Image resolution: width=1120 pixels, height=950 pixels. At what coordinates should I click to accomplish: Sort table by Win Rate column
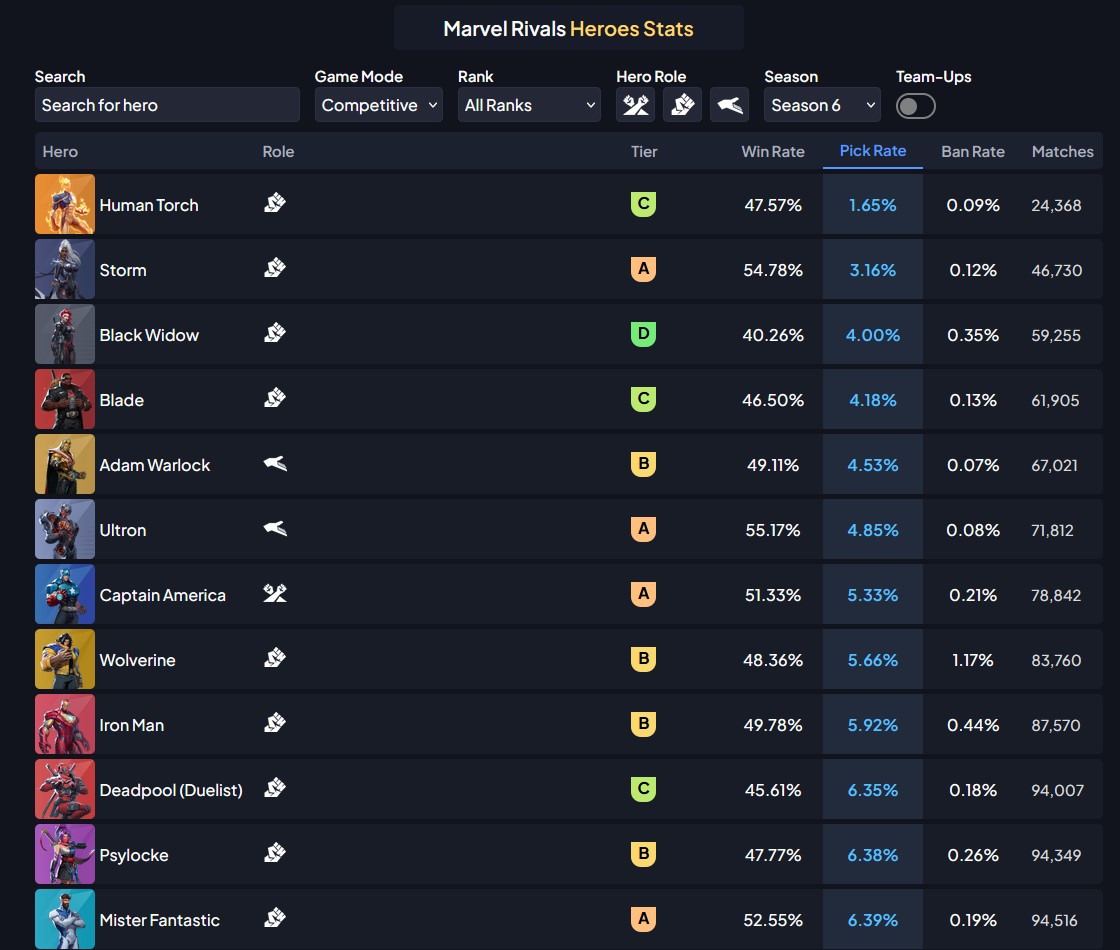[x=773, y=151]
